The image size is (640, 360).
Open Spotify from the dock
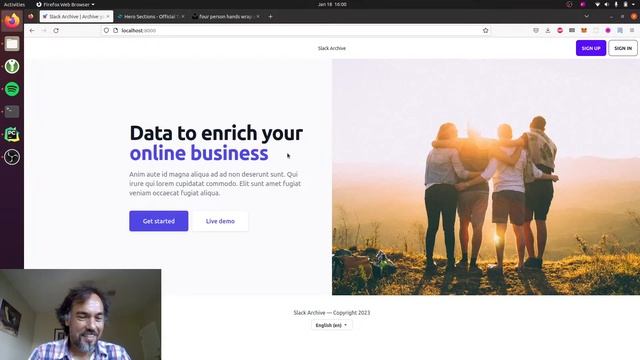[x=12, y=89]
